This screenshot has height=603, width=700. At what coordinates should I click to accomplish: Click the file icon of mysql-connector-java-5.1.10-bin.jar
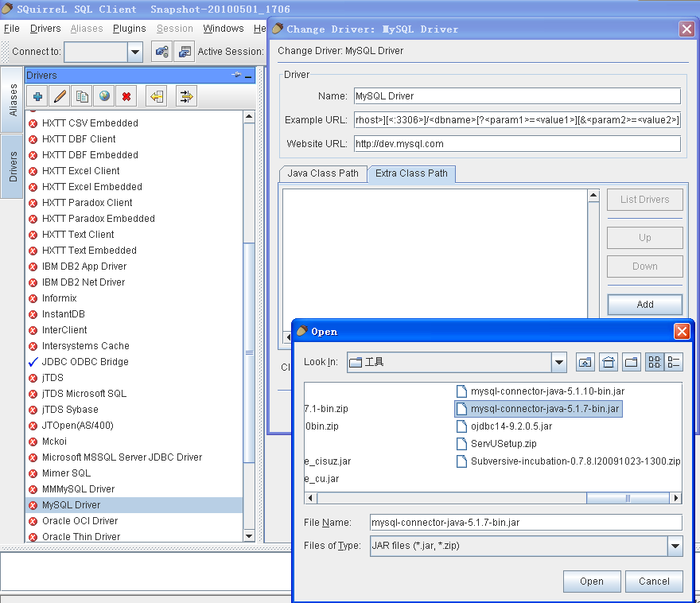[x=462, y=391]
